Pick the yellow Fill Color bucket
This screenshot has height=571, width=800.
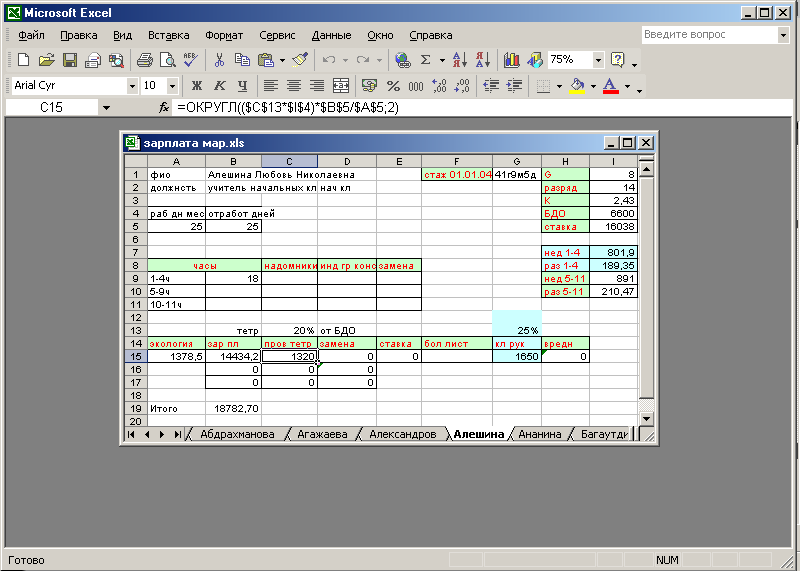pyautogui.click(x=577, y=86)
